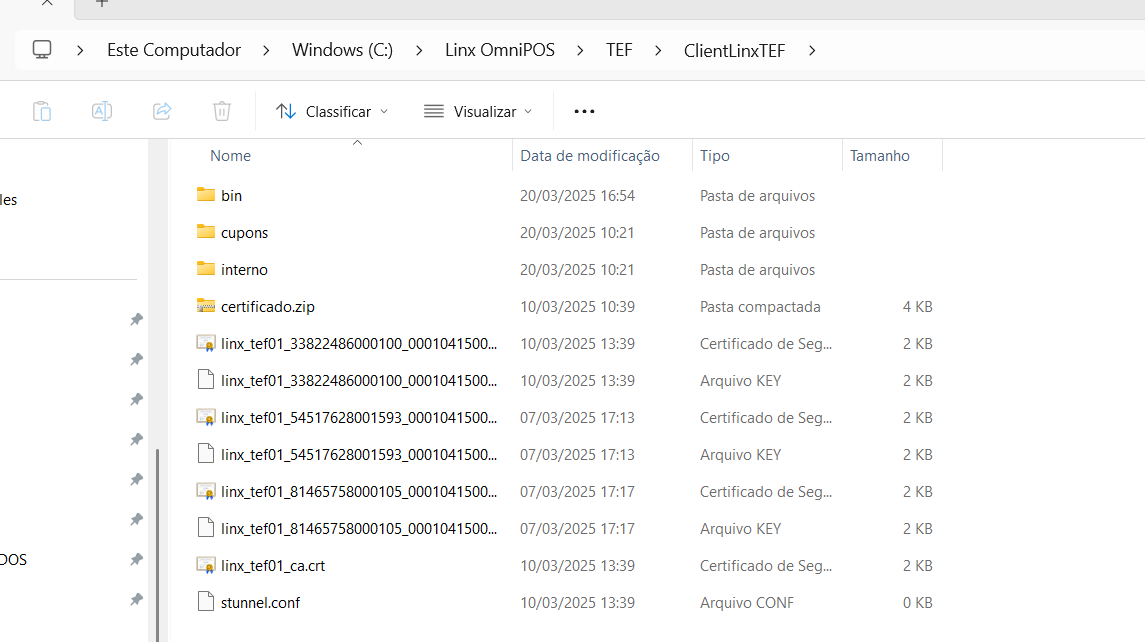This screenshot has width=1145, height=642.
Task: Open the three-dots more options menu
Action: click(x=584, y=112)
